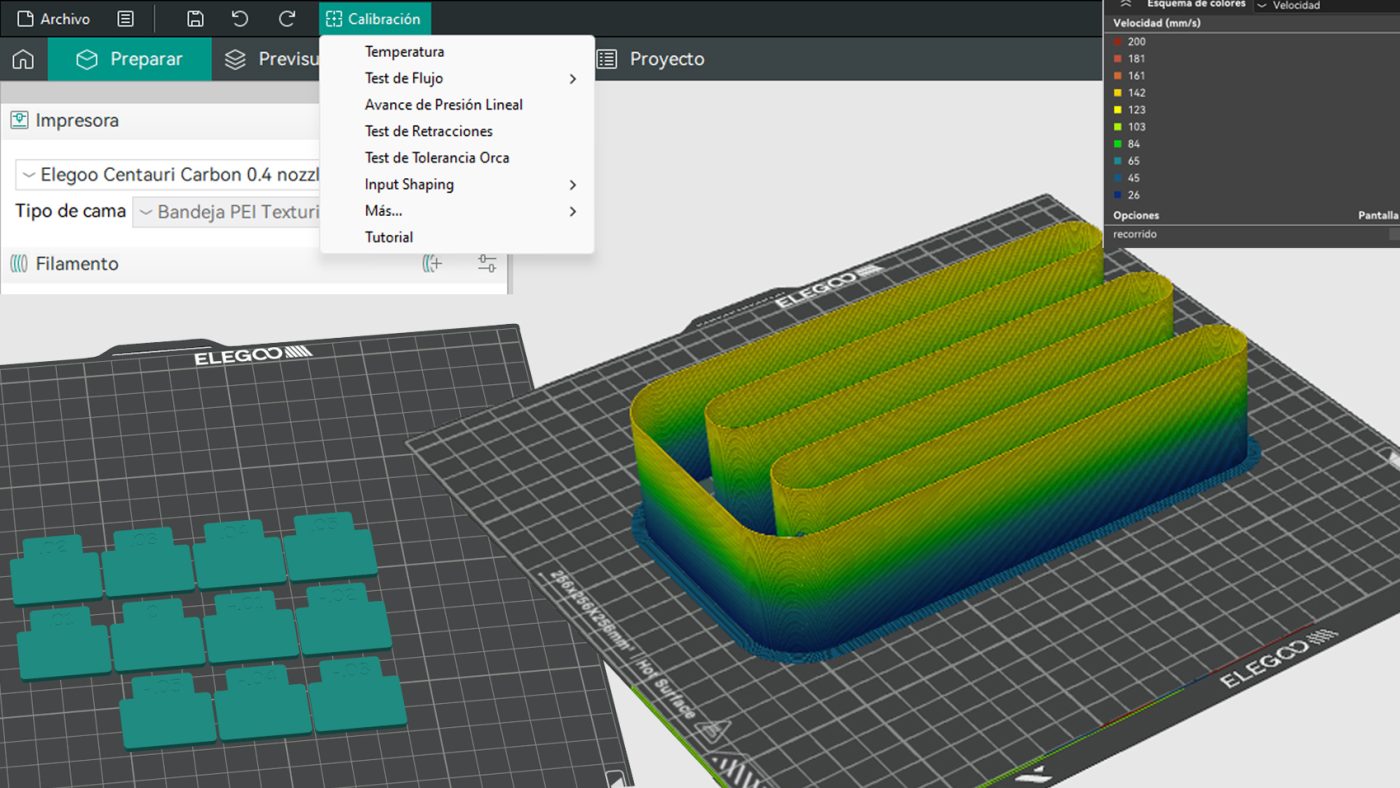Click the 161 mm/s orange swatch

coord(1118,76)
